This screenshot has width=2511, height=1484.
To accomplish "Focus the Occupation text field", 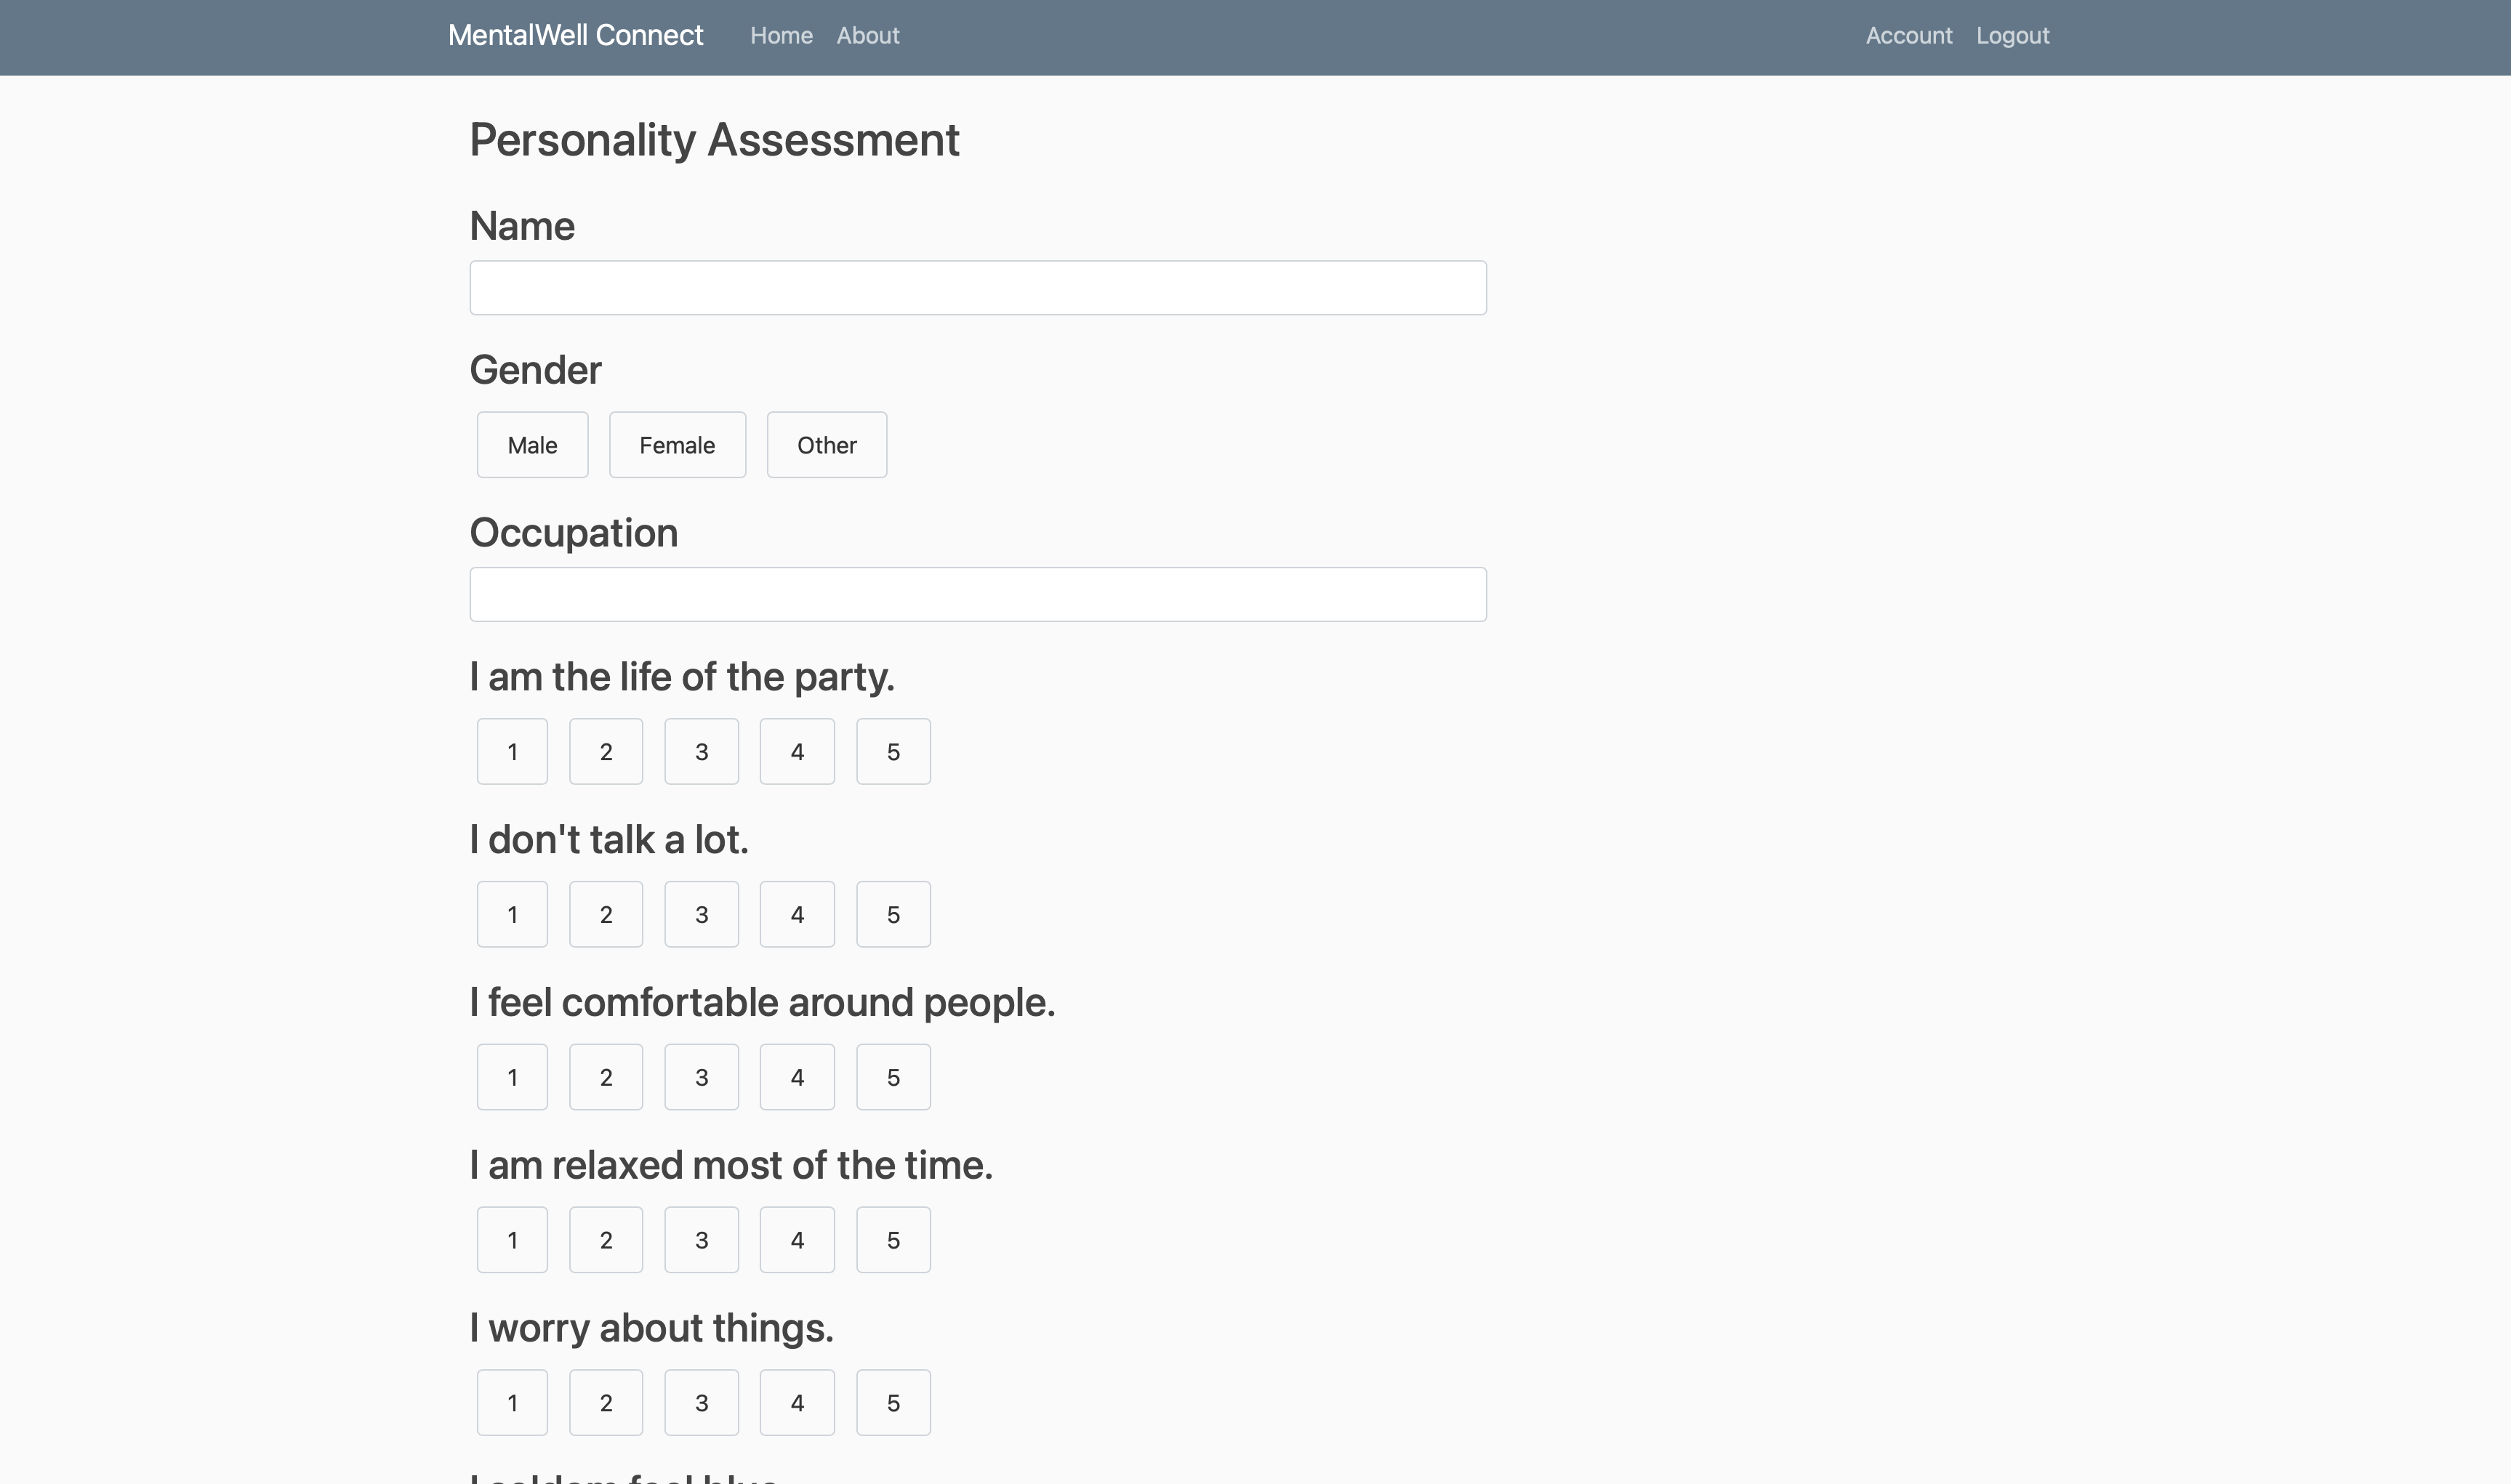I will (x=978, y=595).
